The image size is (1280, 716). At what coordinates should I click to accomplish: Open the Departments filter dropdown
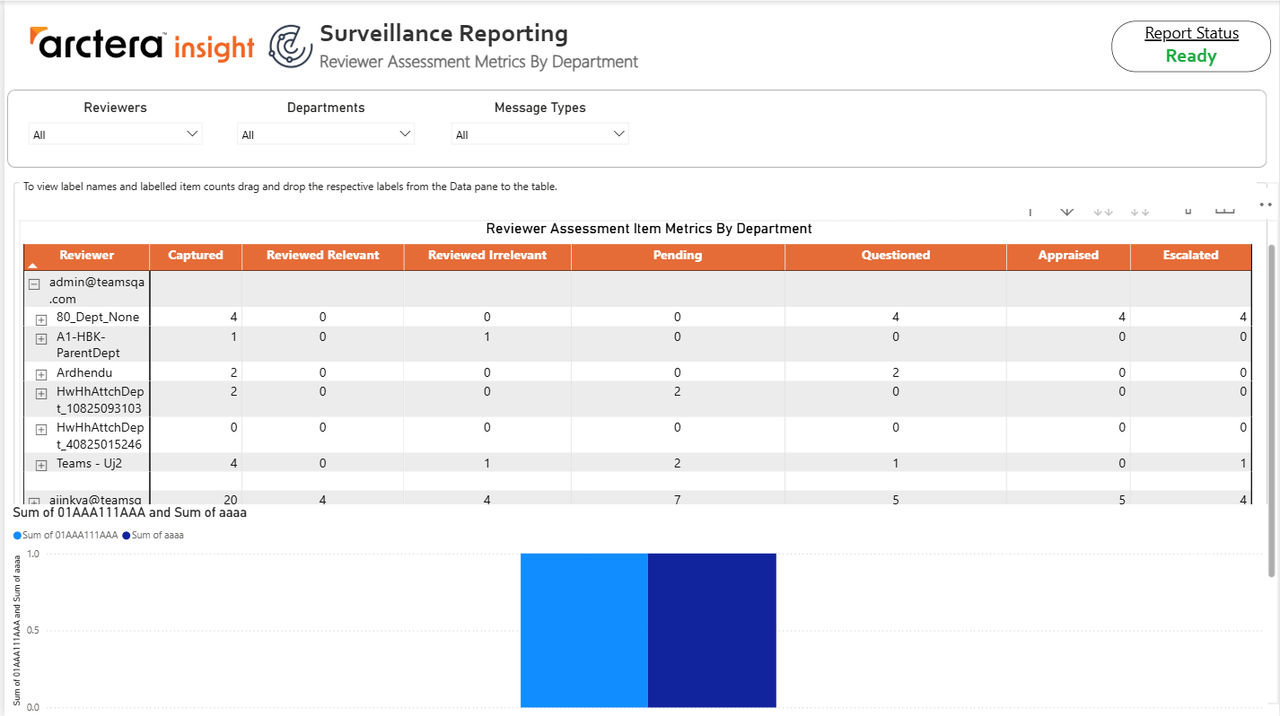pos(325,134)
